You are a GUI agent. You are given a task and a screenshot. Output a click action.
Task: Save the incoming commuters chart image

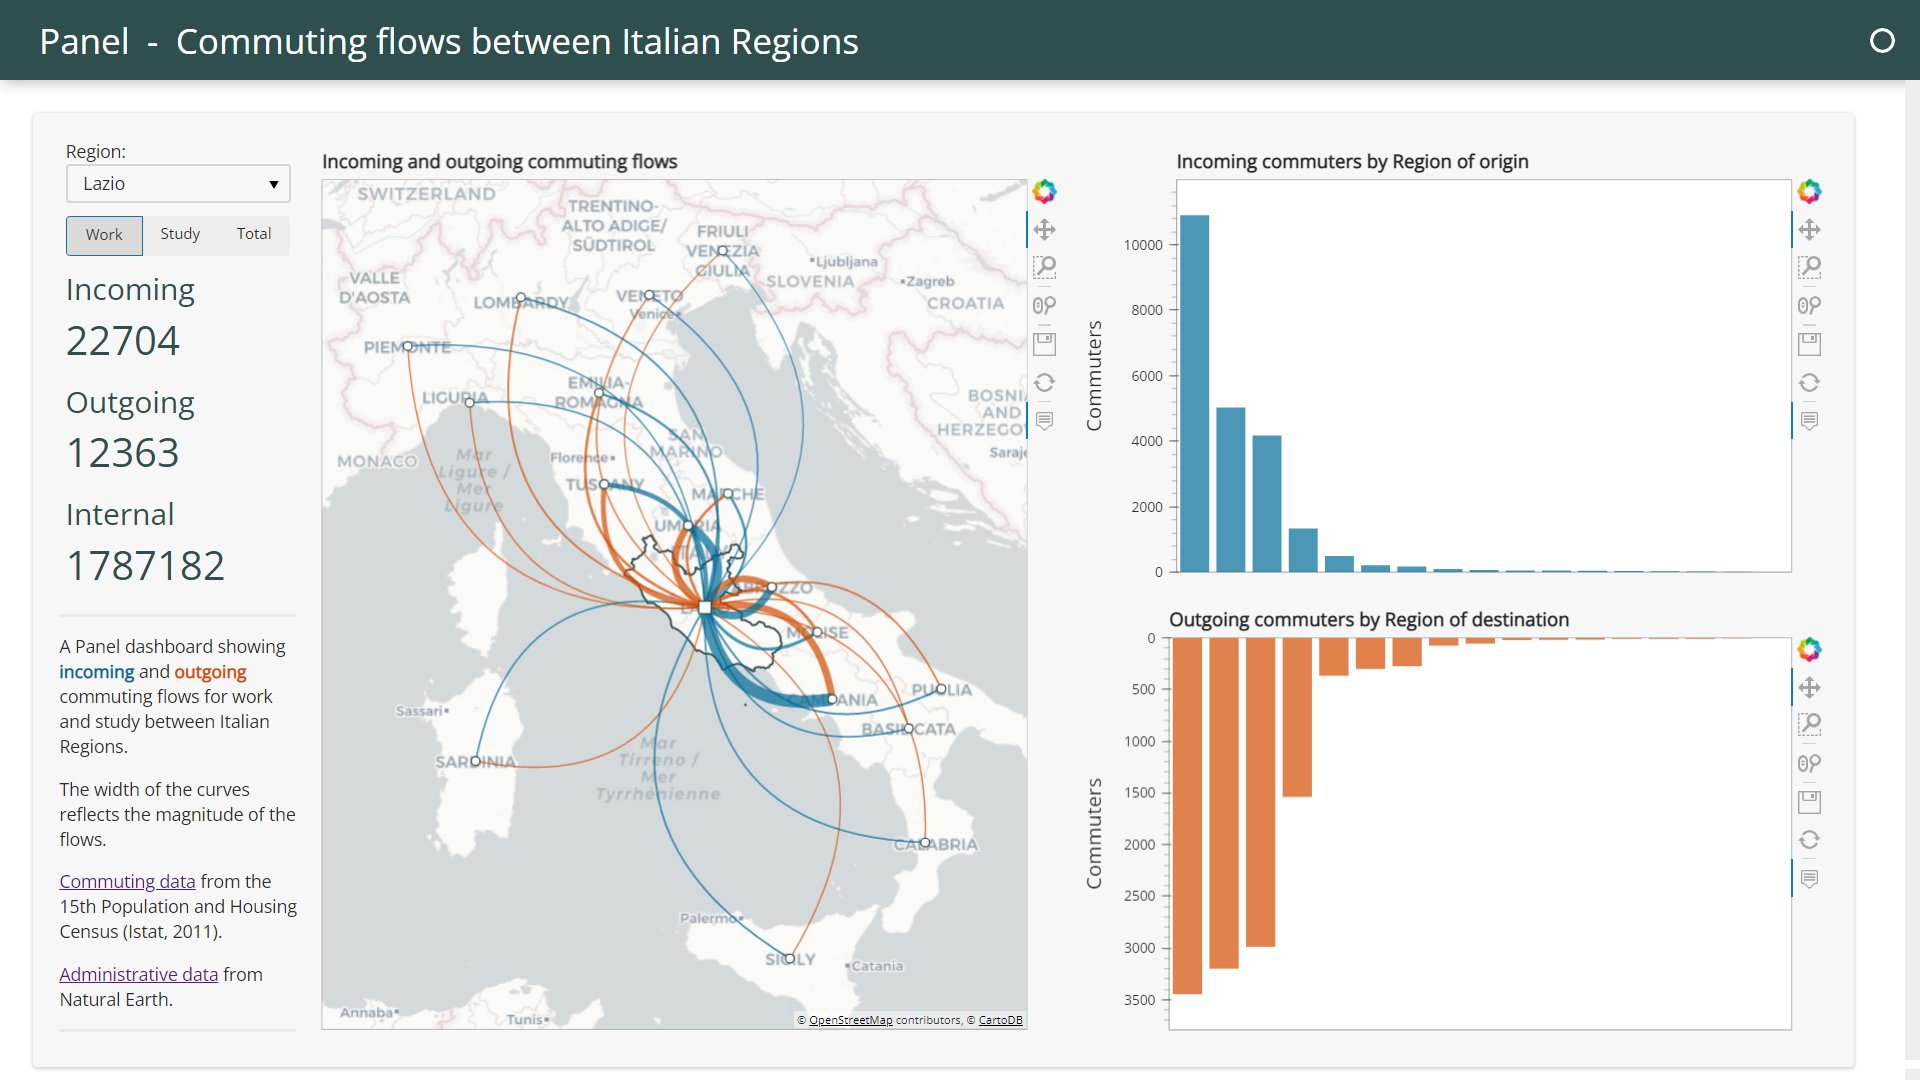(x=1810, y=343)
